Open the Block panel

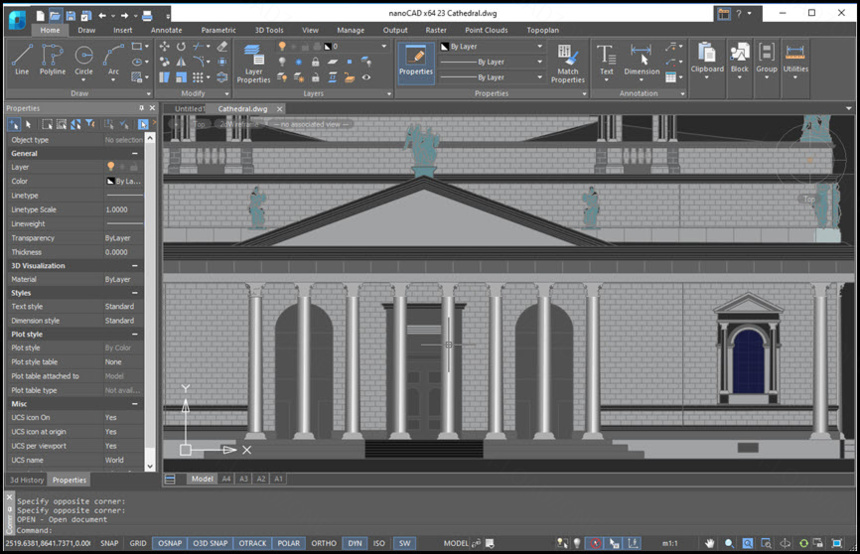(x=739, y=60)
